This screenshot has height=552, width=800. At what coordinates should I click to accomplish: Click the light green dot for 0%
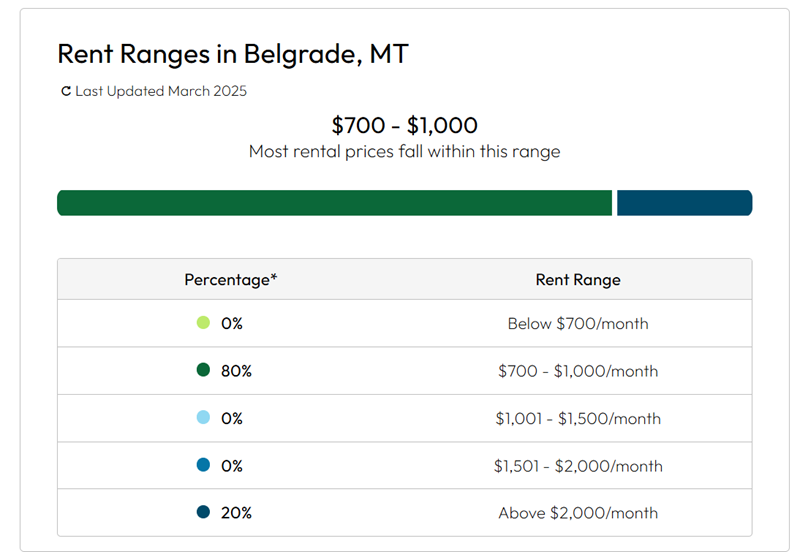203,323
